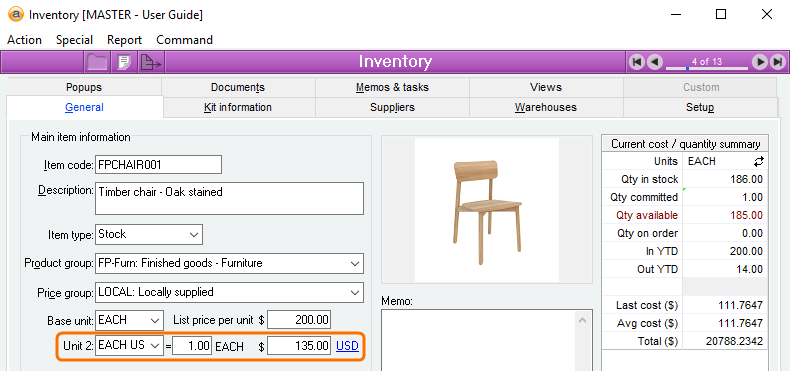Go to first record in the navigator
This screenshot has width=790, height=371.
click(x=637, y=62)
